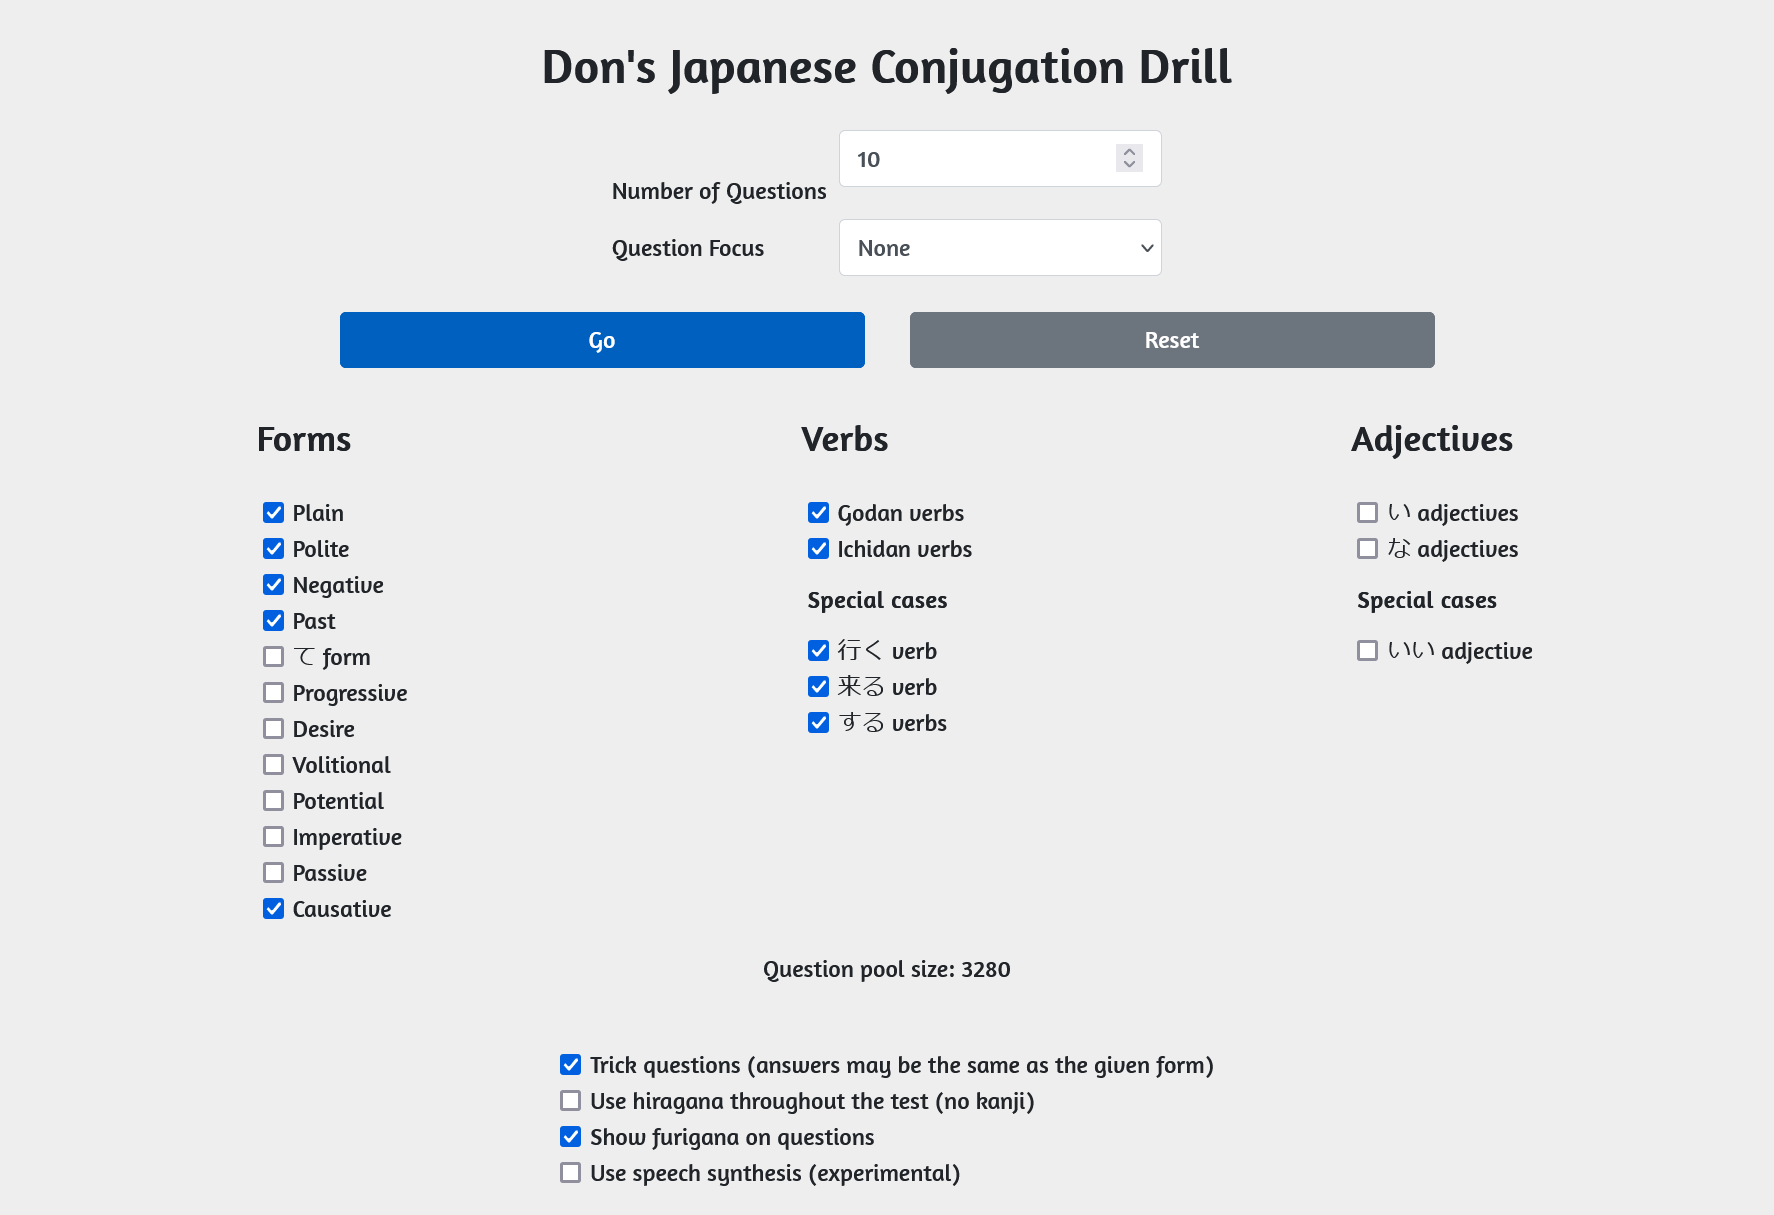The image size is (1774, 1215).
Task: Disable Trick questions option
Action: [x=570, y=1065]
